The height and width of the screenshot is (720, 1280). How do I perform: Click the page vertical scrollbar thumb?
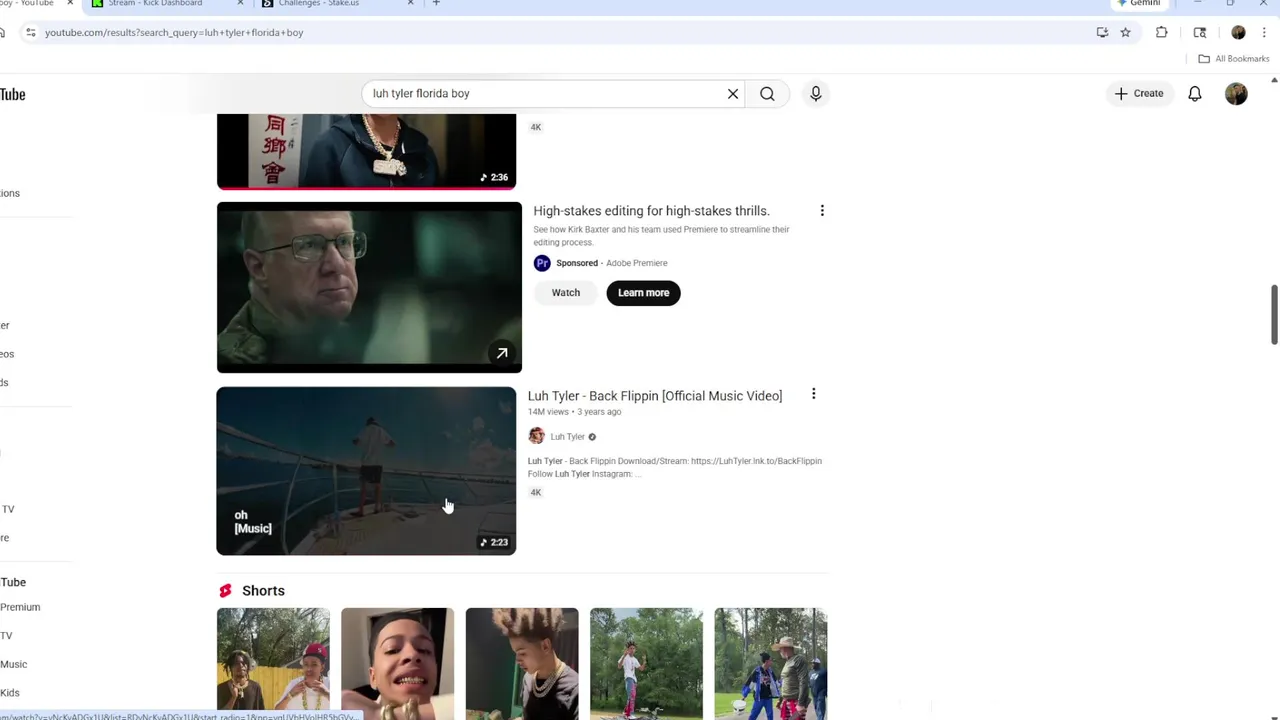click(1274, 314)
